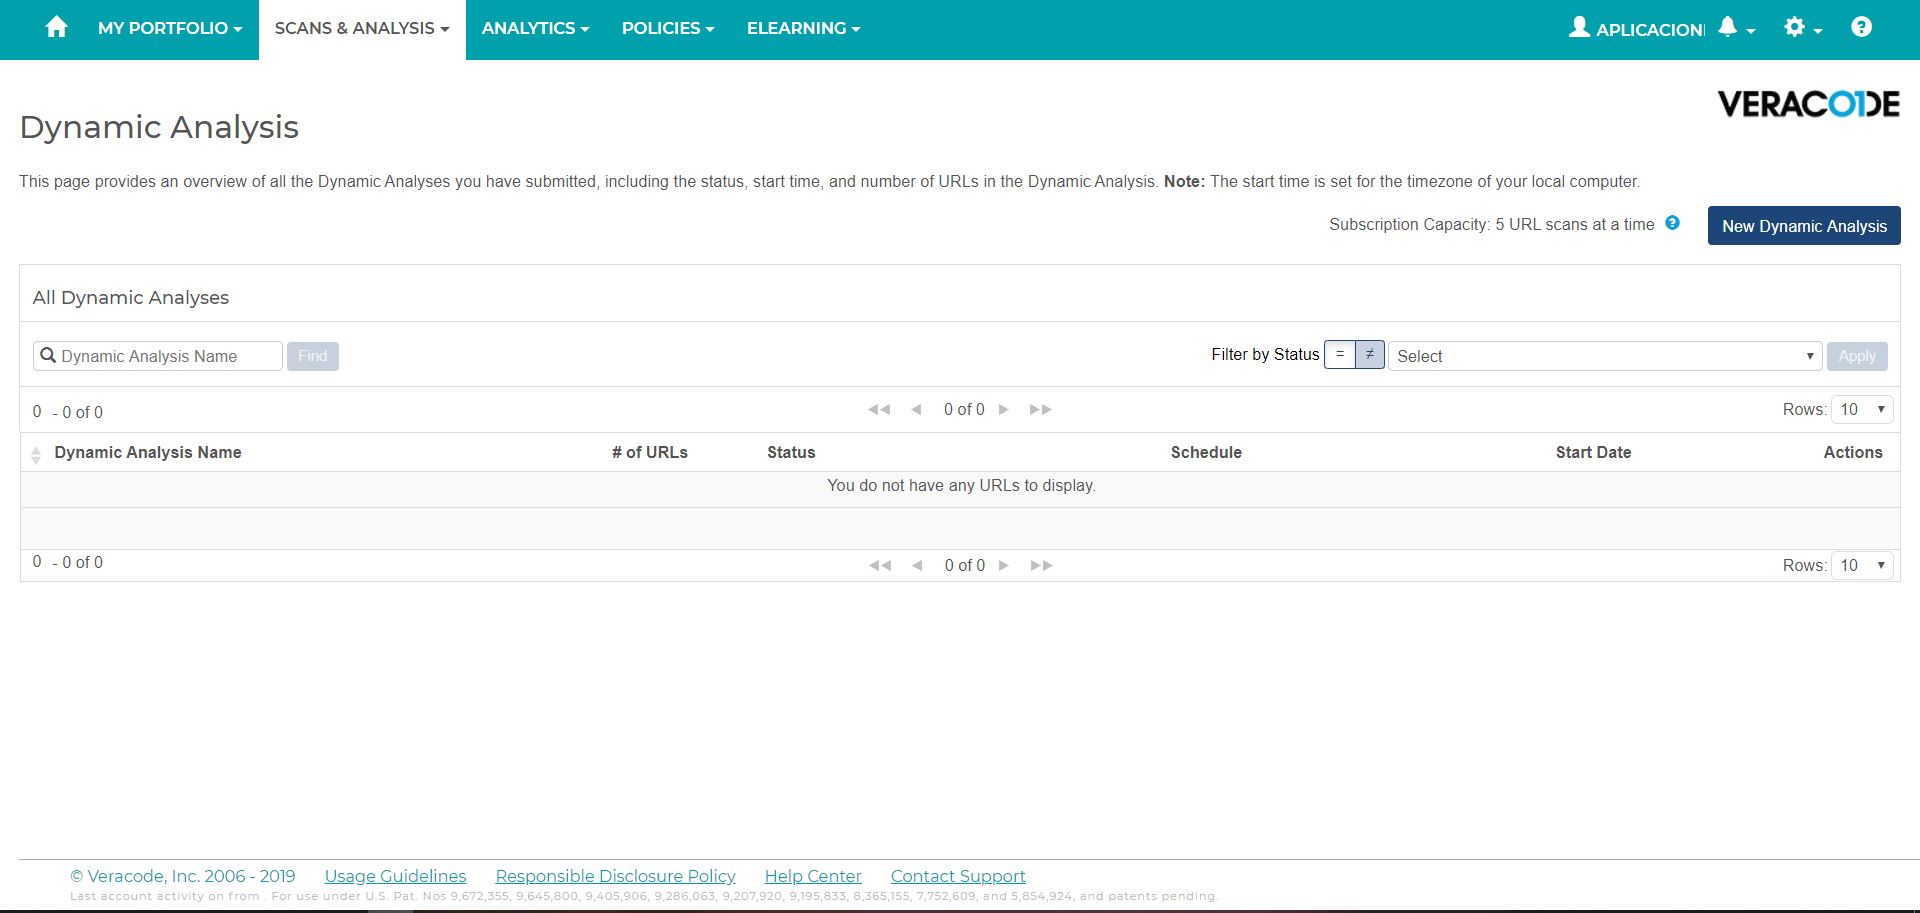Focus the Dynamic Analysis Name search field

point(158,356)
